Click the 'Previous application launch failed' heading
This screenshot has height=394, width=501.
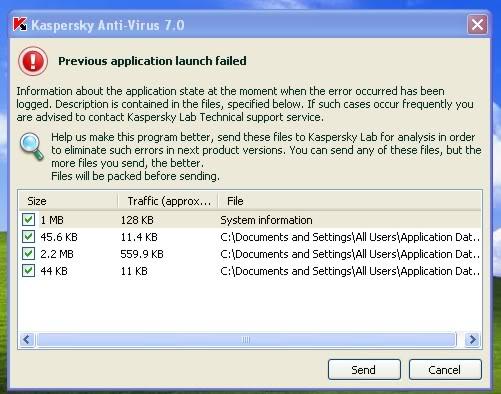(152, 61)
